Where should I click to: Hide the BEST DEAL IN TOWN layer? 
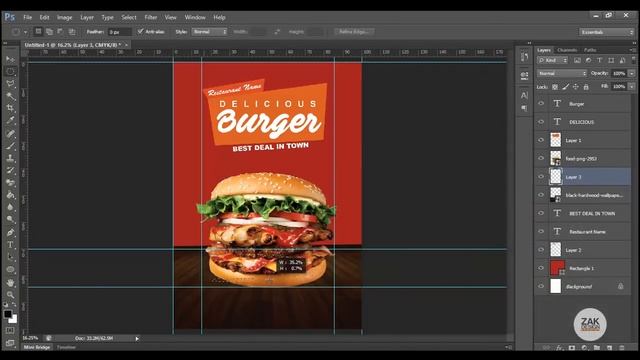(541, 213)
